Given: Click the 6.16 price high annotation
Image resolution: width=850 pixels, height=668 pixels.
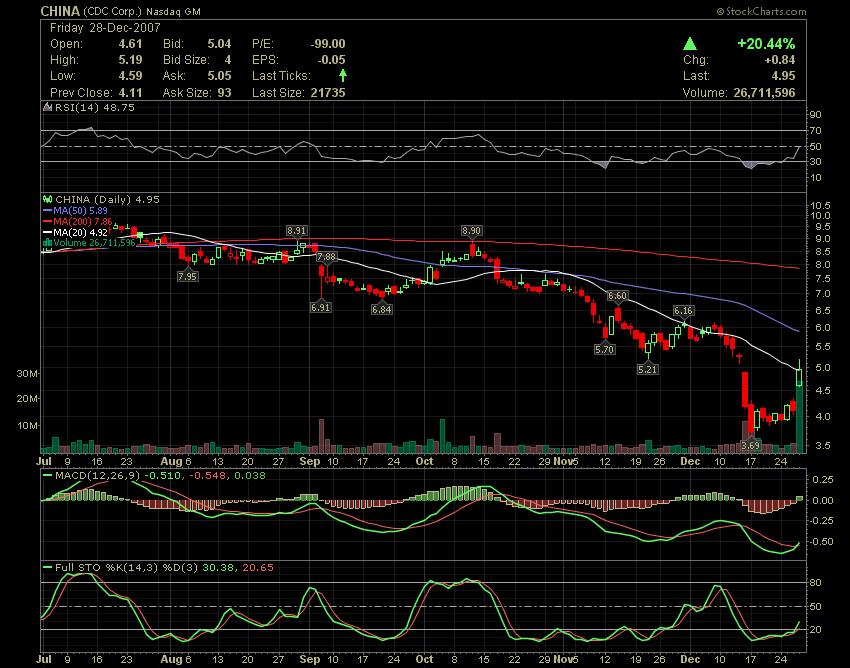Looking at the screenshot, I should (x=683, y=311).
